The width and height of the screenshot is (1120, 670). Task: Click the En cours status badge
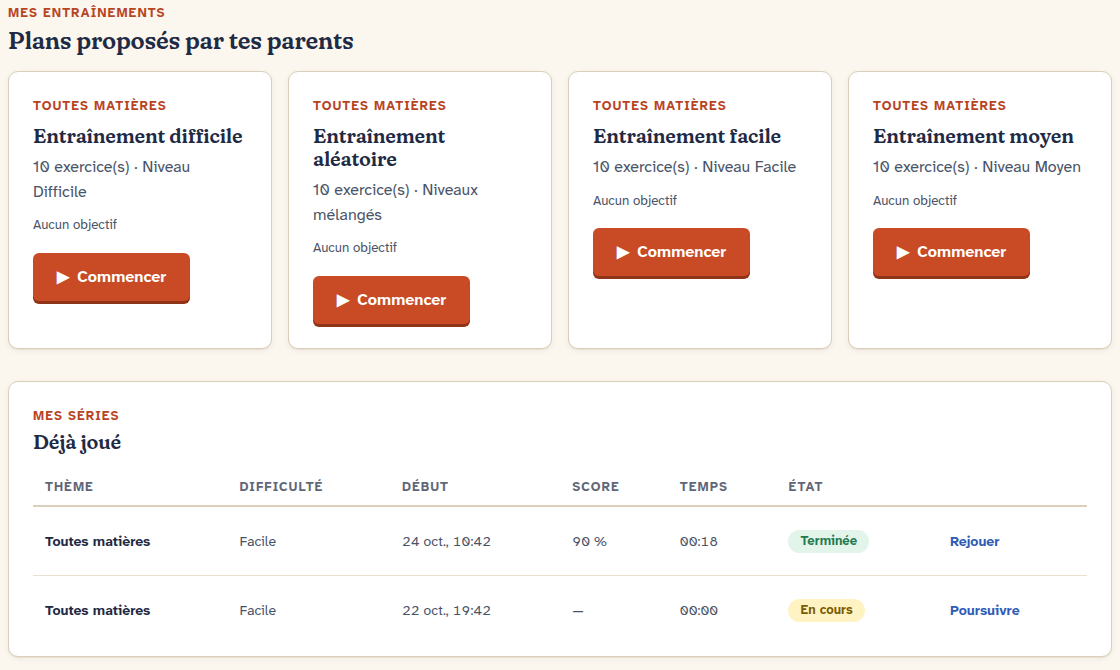point(826,610)
